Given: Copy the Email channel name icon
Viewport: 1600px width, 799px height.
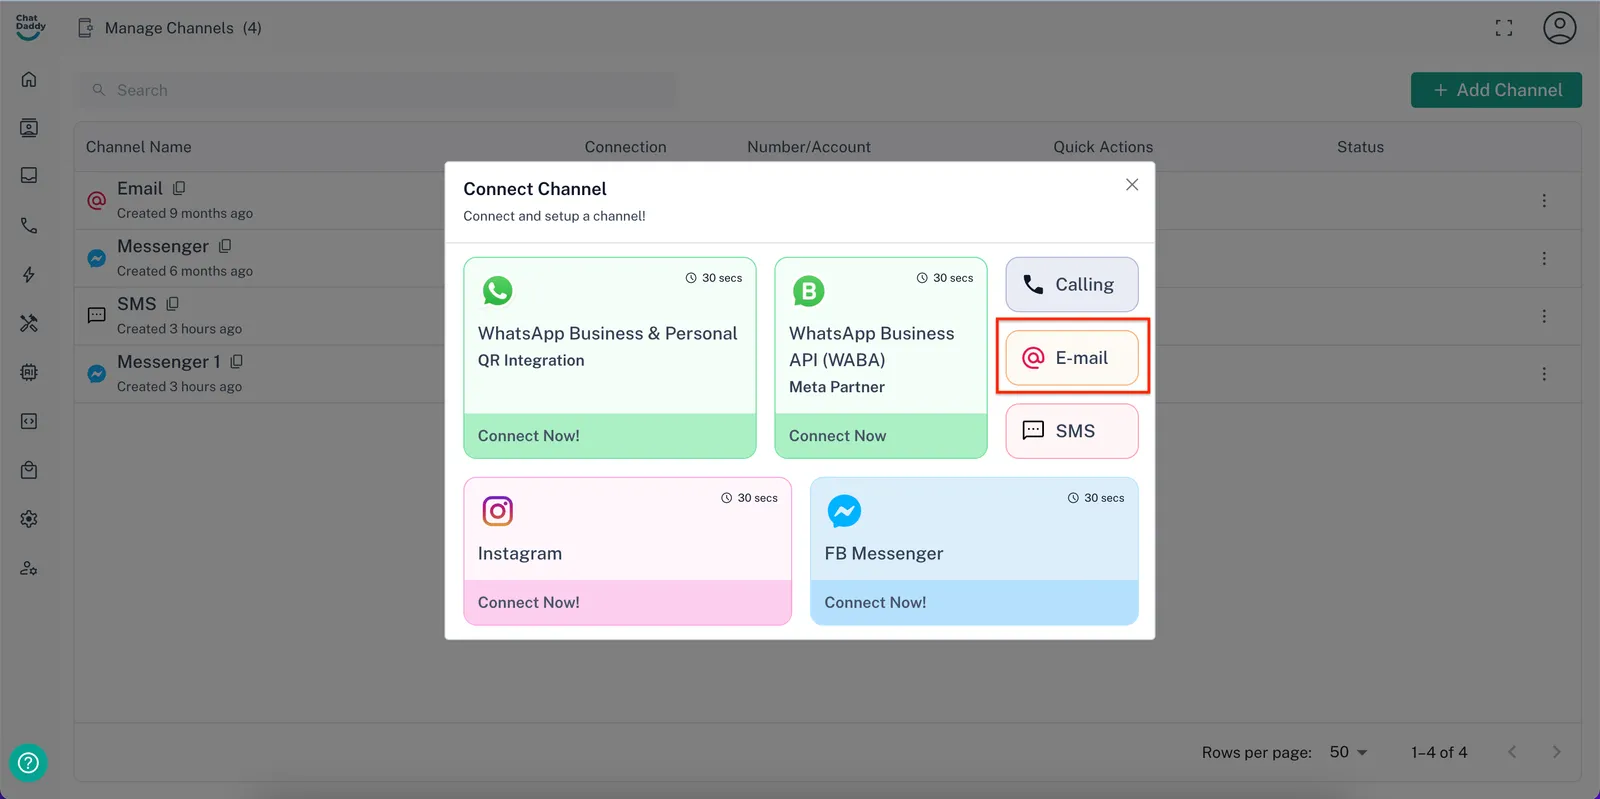Looking at the screenshot, I should tap(179, 188).
